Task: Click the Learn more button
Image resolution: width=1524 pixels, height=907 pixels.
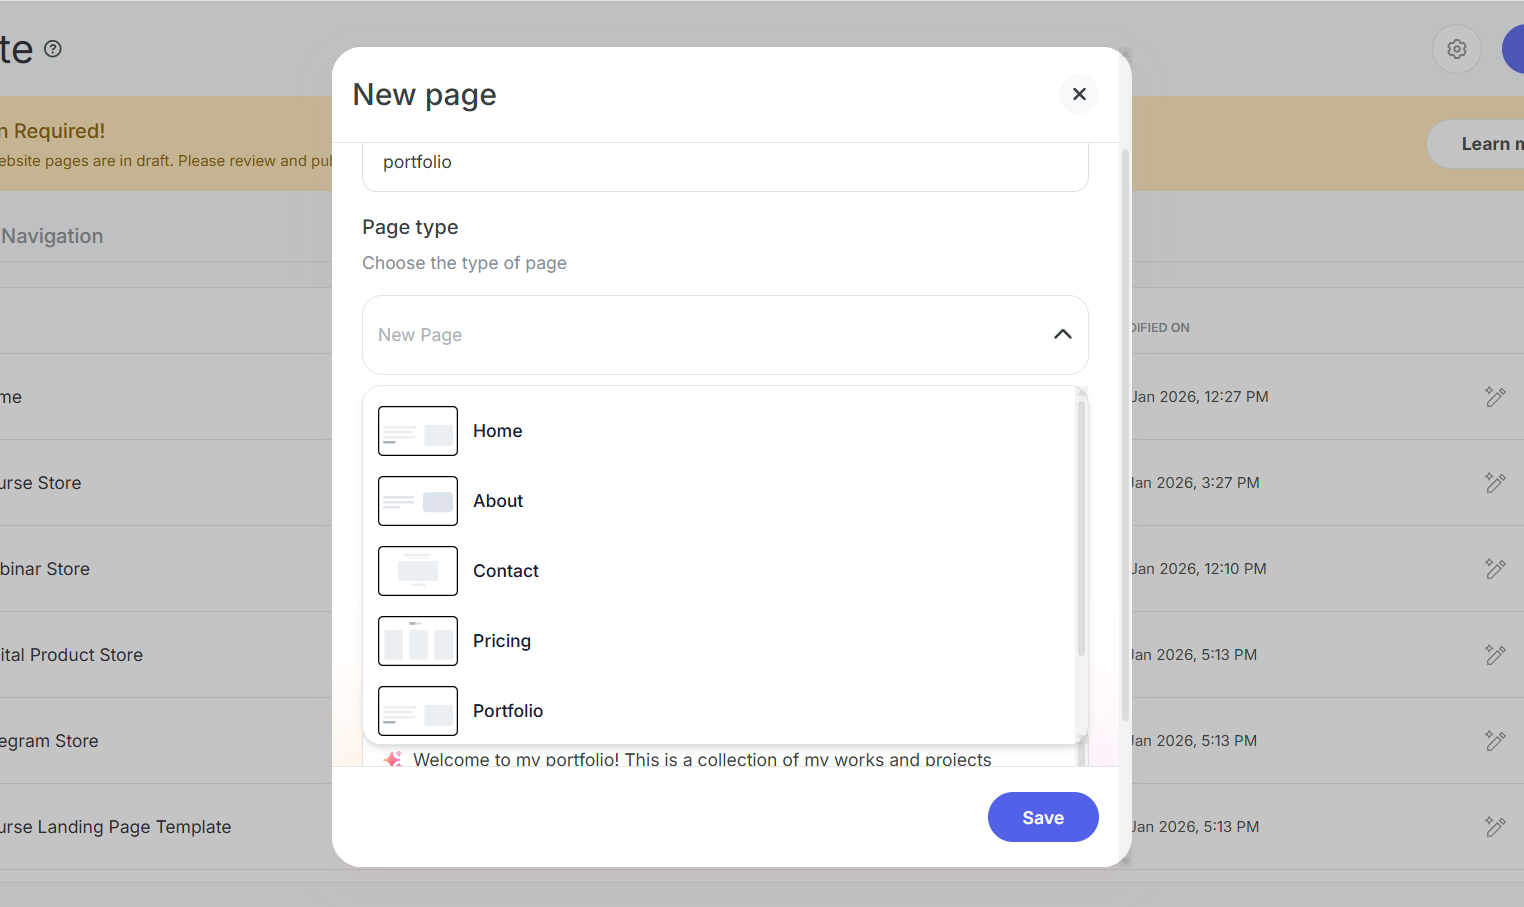Action: (1480, 144)
